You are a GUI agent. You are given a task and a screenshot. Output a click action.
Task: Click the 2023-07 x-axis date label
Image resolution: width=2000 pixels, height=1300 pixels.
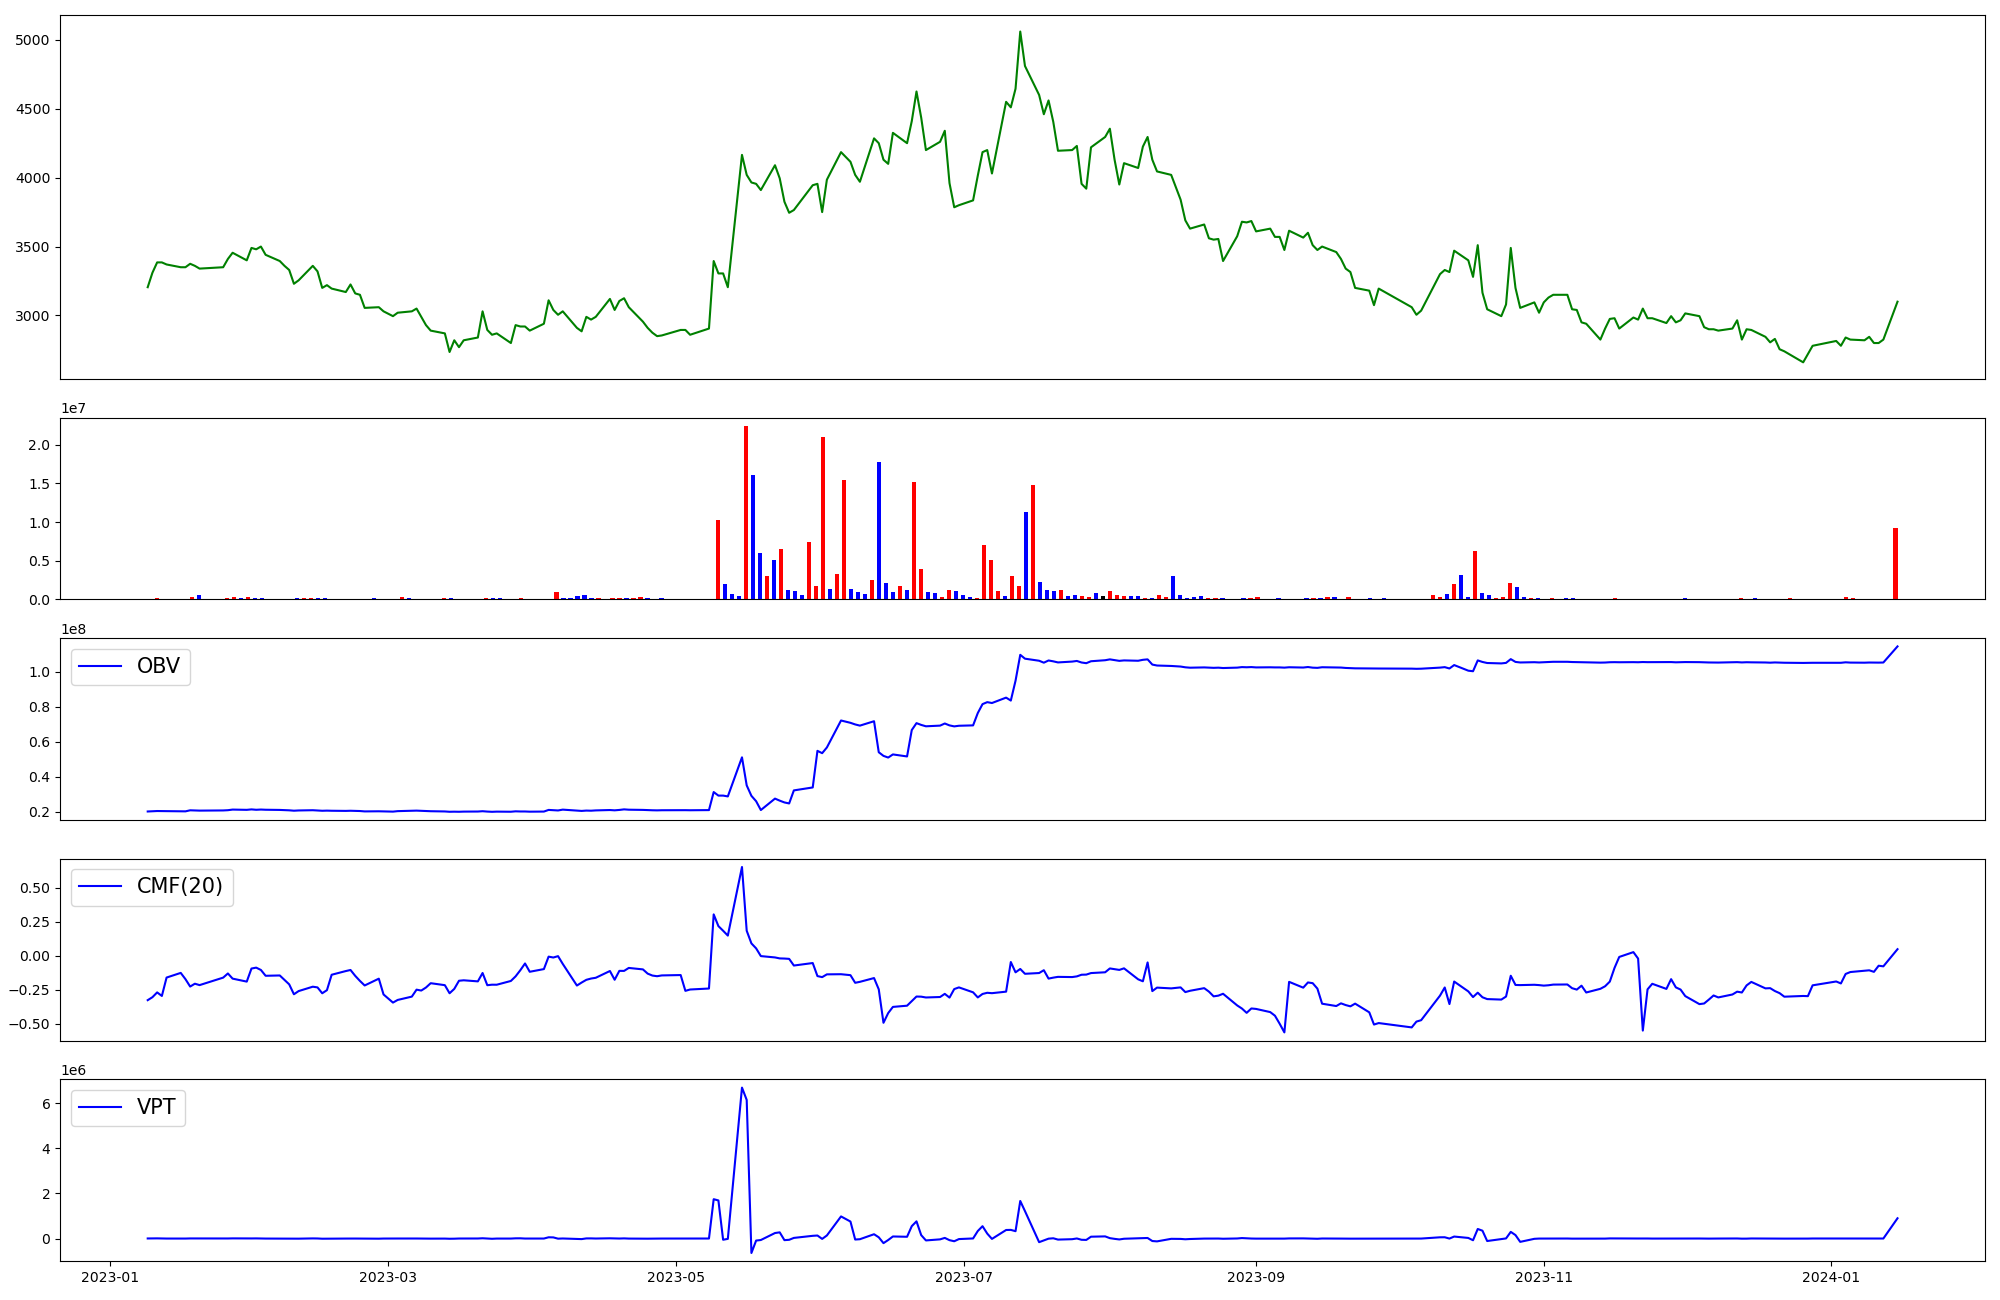click(964, 1277)
